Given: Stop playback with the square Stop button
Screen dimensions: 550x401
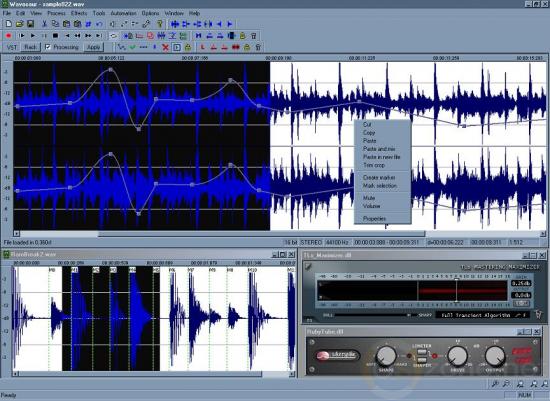Looking at the screenshot, I should tap(55, 36).
